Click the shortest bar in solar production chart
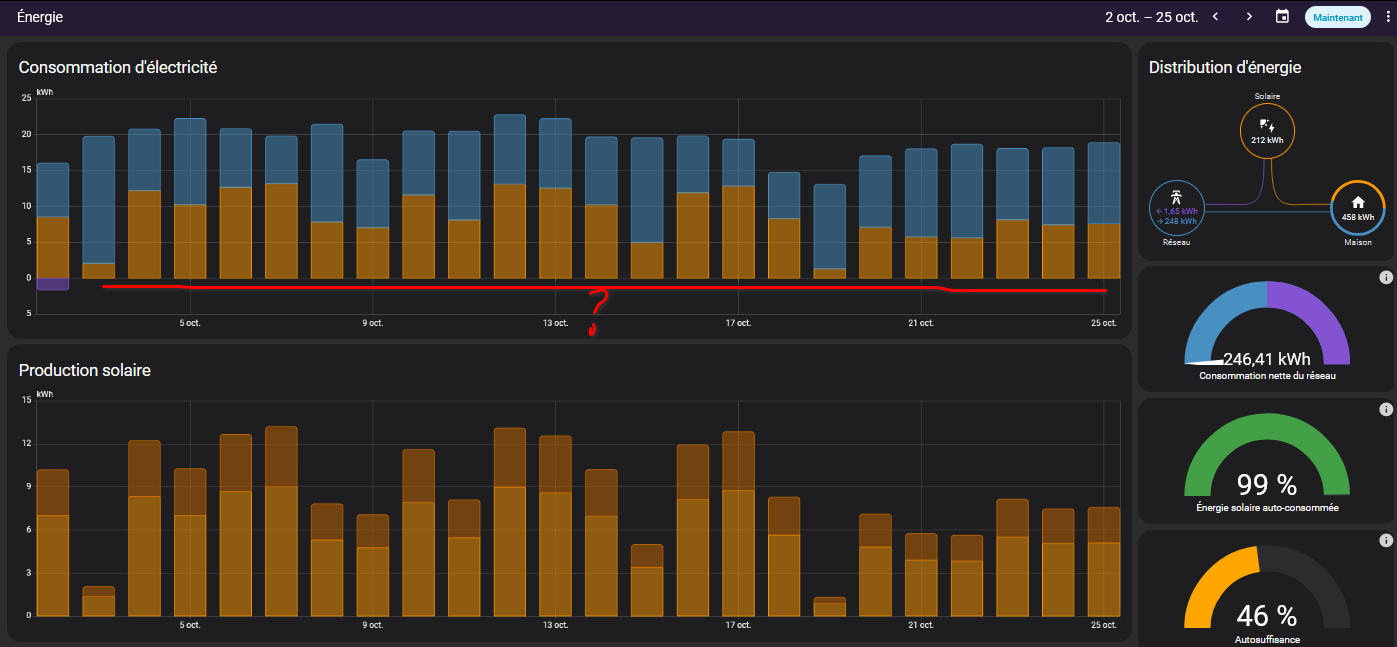The height and width of the screenshot is (647, 1397). [x=829, y=606]
